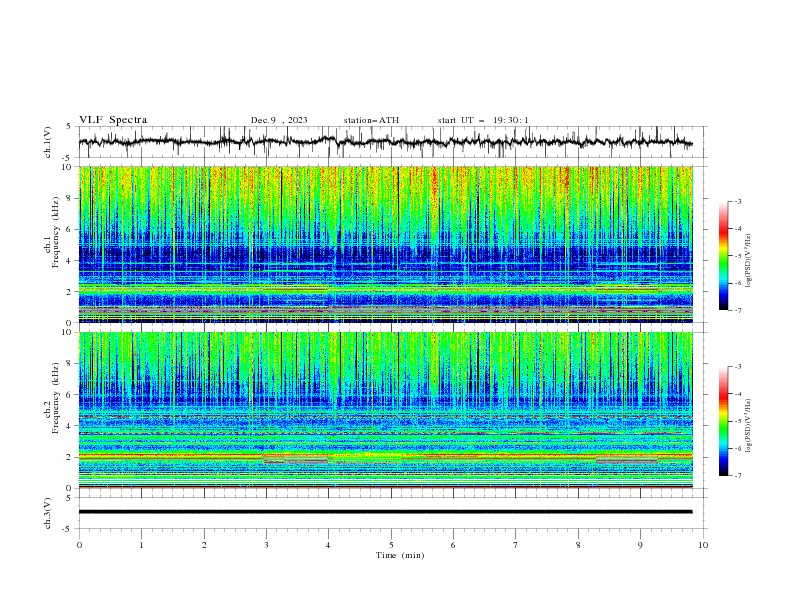Click the time axis tick label "0"

[x=79, y=545]
